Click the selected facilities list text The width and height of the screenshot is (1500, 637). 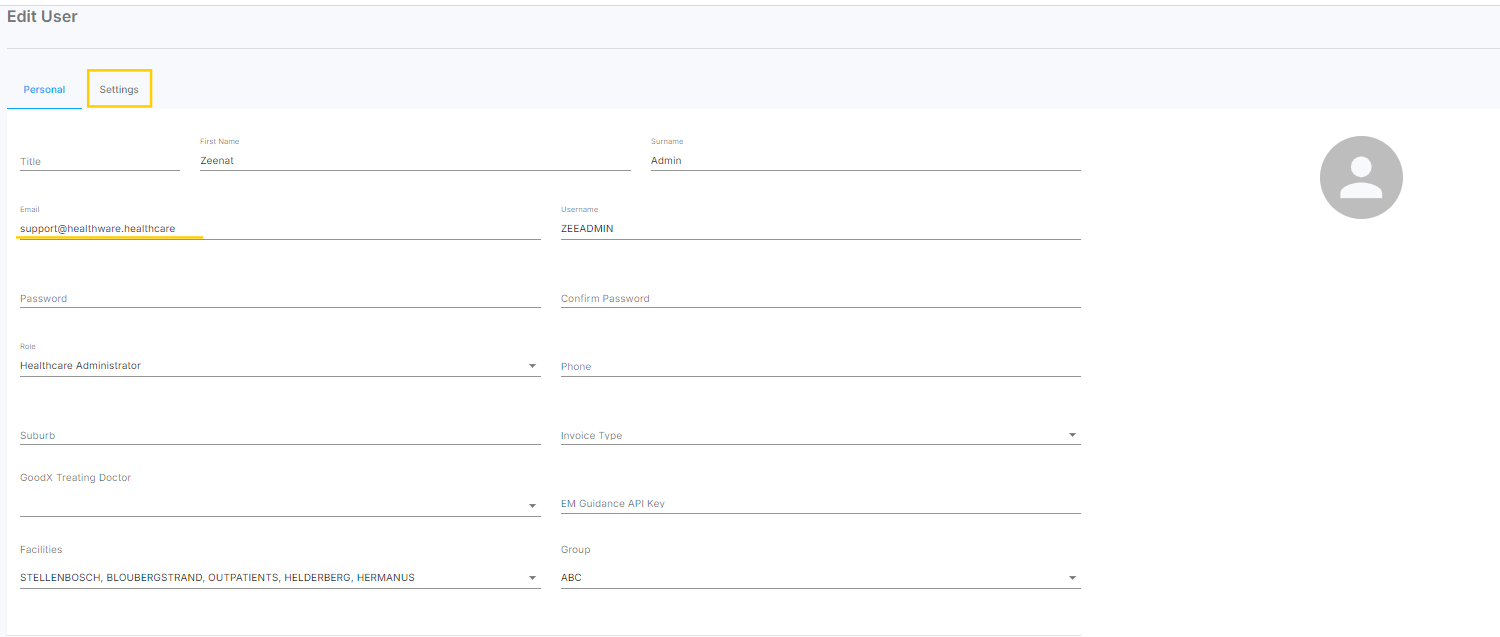point(217,578)
